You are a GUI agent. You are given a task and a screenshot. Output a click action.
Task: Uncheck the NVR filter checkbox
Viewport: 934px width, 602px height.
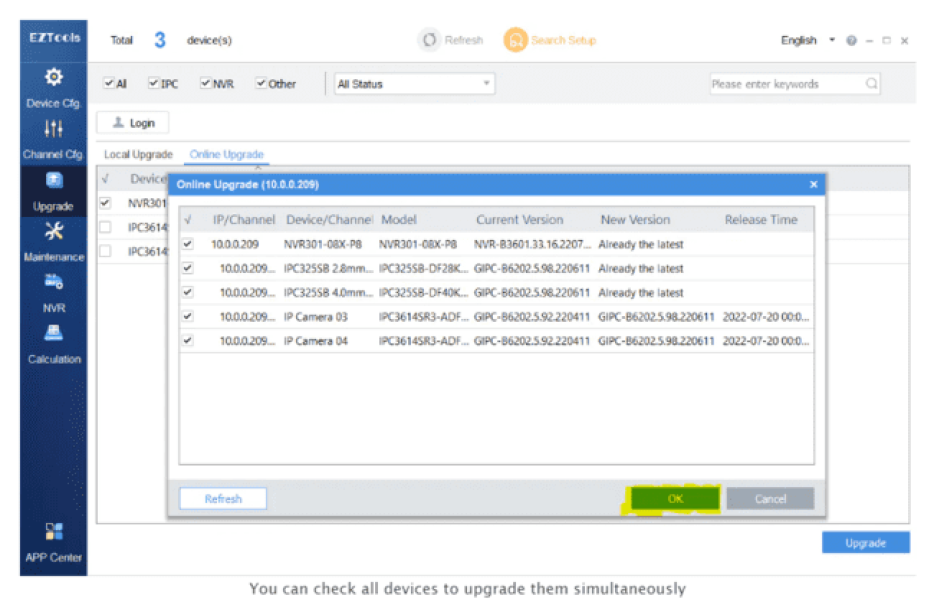206,84
